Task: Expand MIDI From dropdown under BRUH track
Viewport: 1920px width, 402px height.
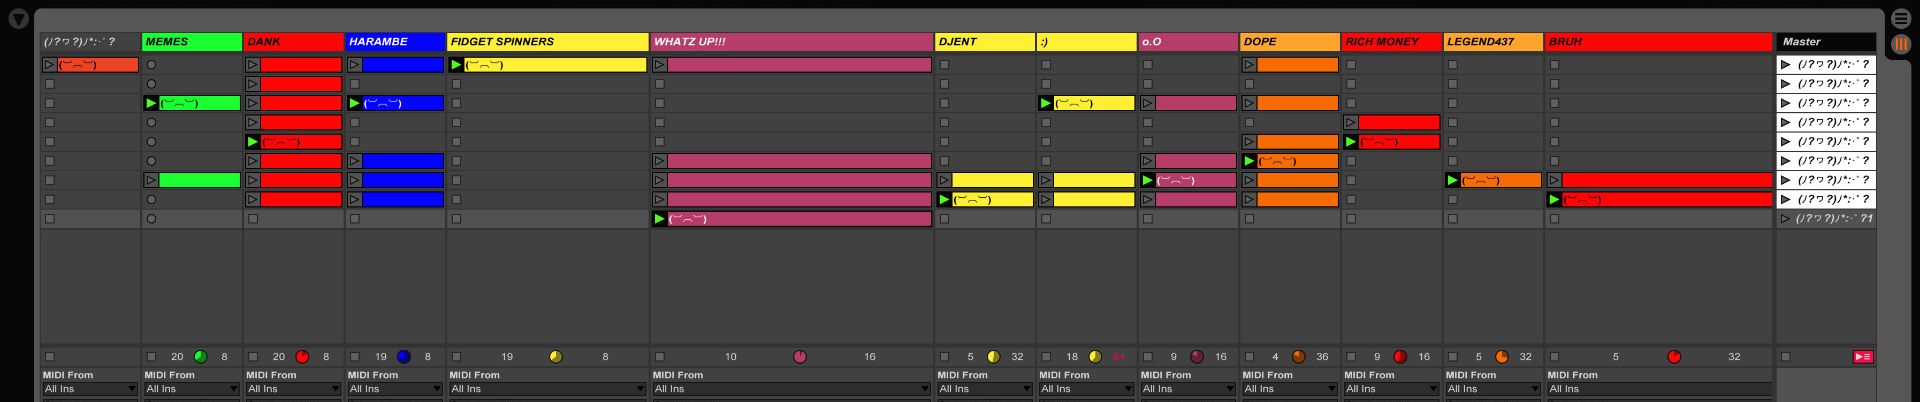Action: [1658, 389]
